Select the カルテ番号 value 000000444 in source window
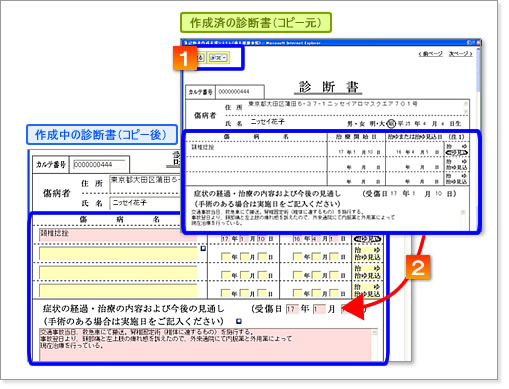The image size is (509, 389). point(234,92)
